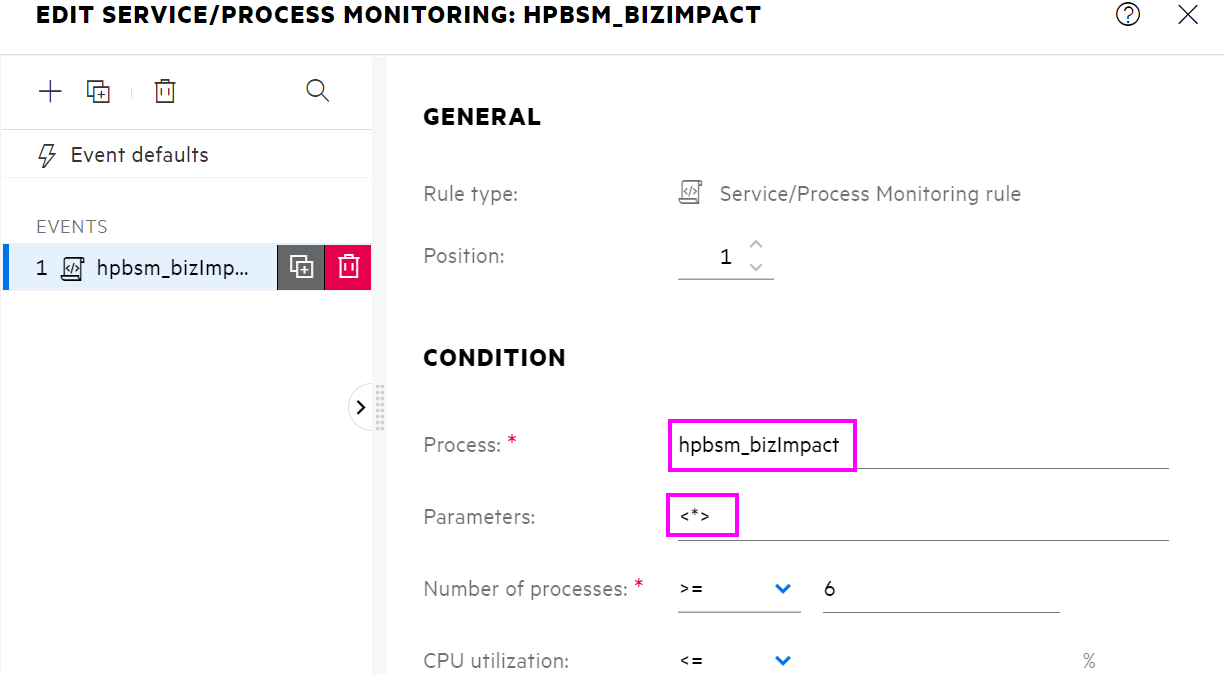Increase Position using the up stepper arrow
The image size is (1224, 674).
756,245
